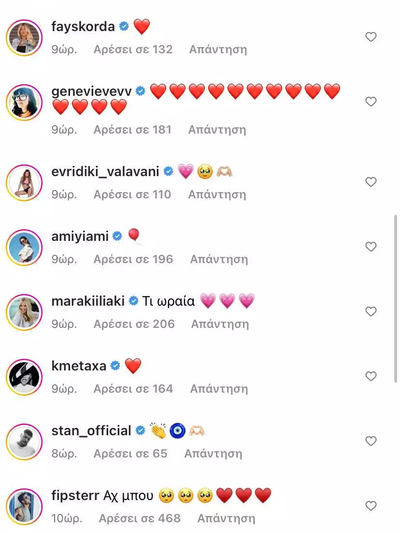Tap the heart on fipsterr's comment
The image size is (400, 533).
pos(371,506)
